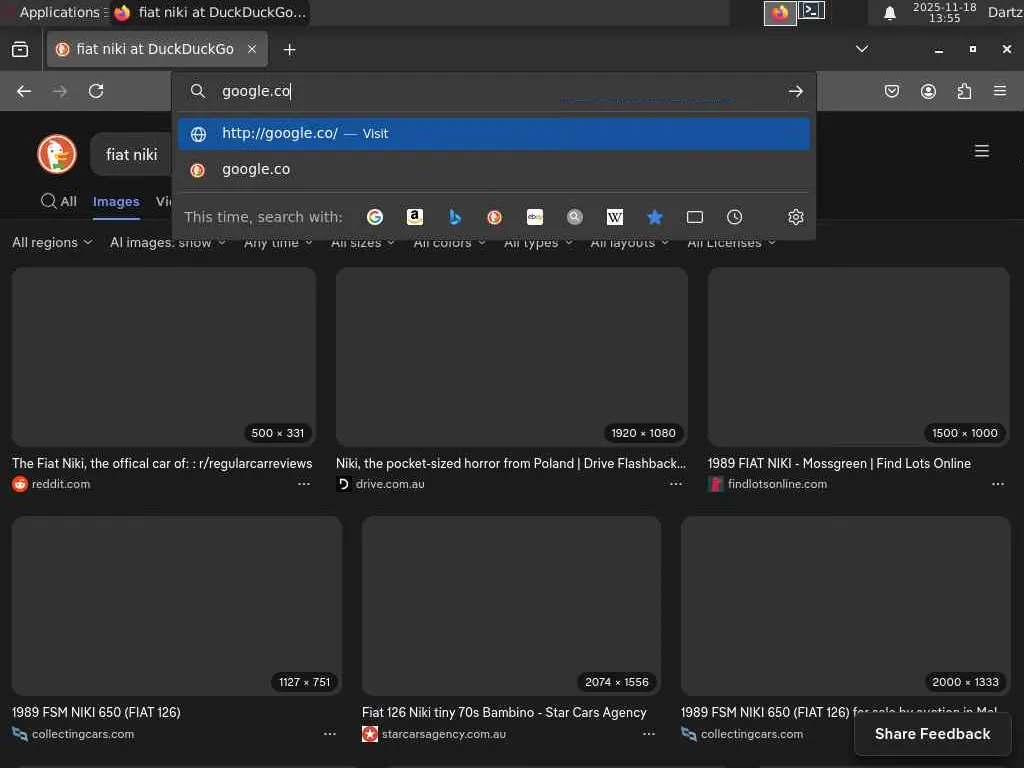Image resolution: width=1024 pixels, height=768 pixels.
Task: Expand the All types filter dropdown
Action: [538, 242]
